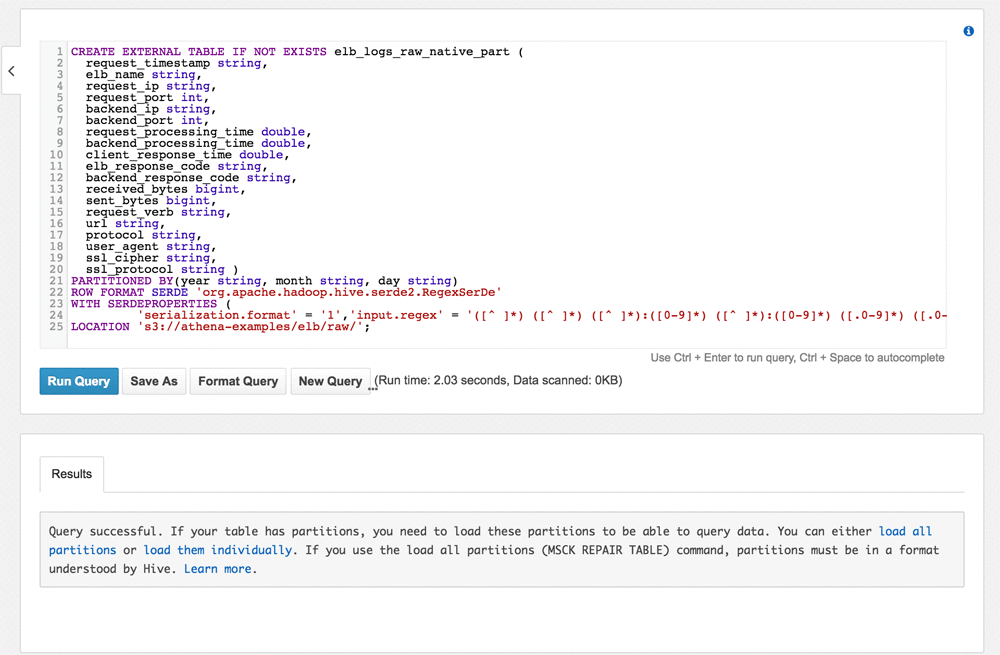Viewport: 1000px width, 655px height.
Task: Click the 'request_timestamp string' line
Action: pyautogui.click(x=177, y=63)
